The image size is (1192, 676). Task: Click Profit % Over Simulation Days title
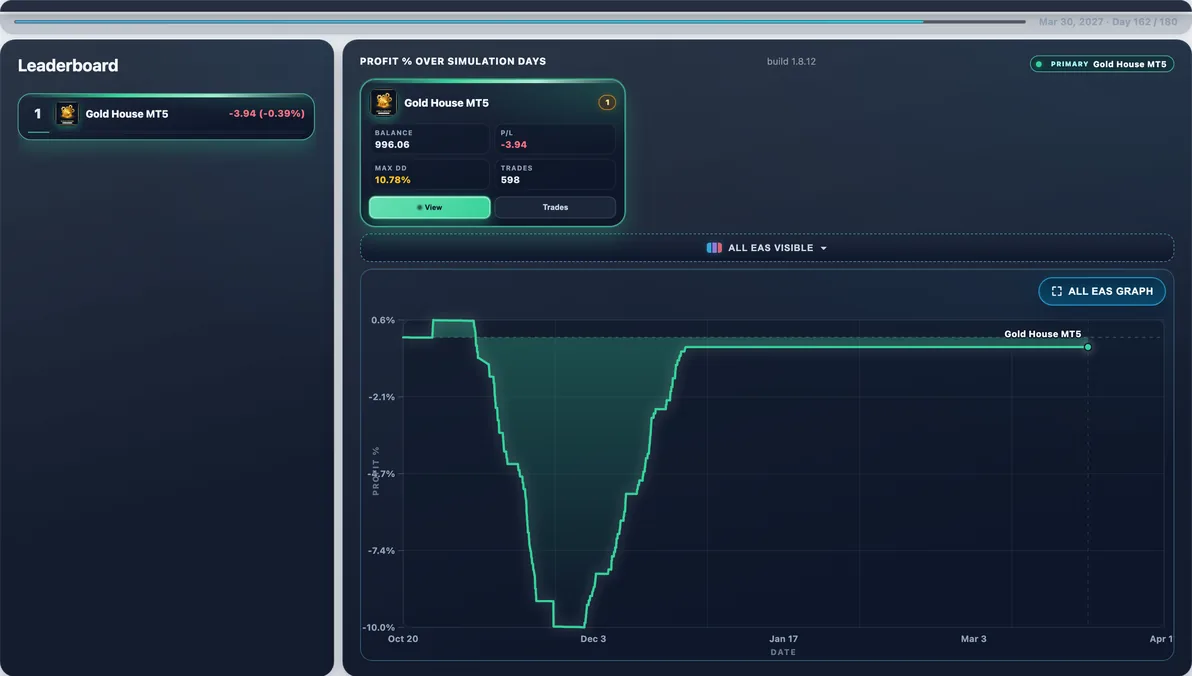453,62
